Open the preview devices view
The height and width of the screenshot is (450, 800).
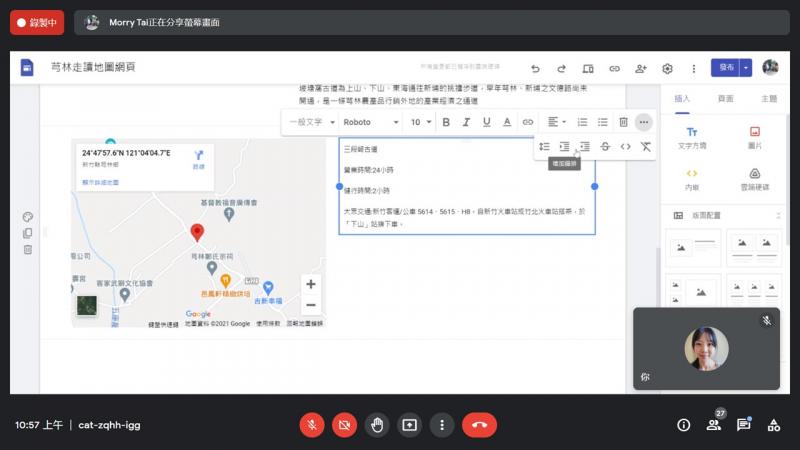pyautogui.click(x=588, y=68)
